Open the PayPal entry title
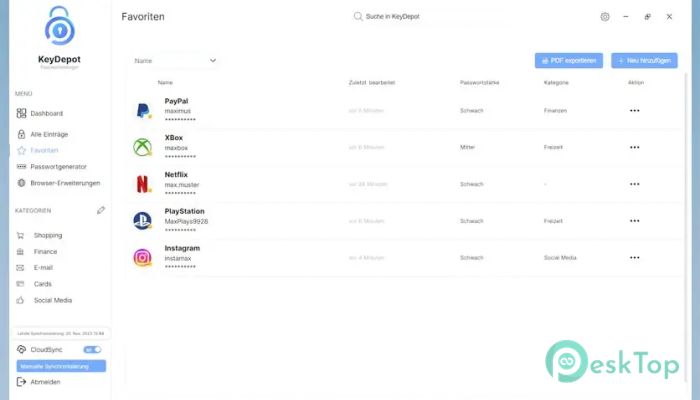Image resolution: width=700 pixels, height=400 pixels. [x=176, y=101]
